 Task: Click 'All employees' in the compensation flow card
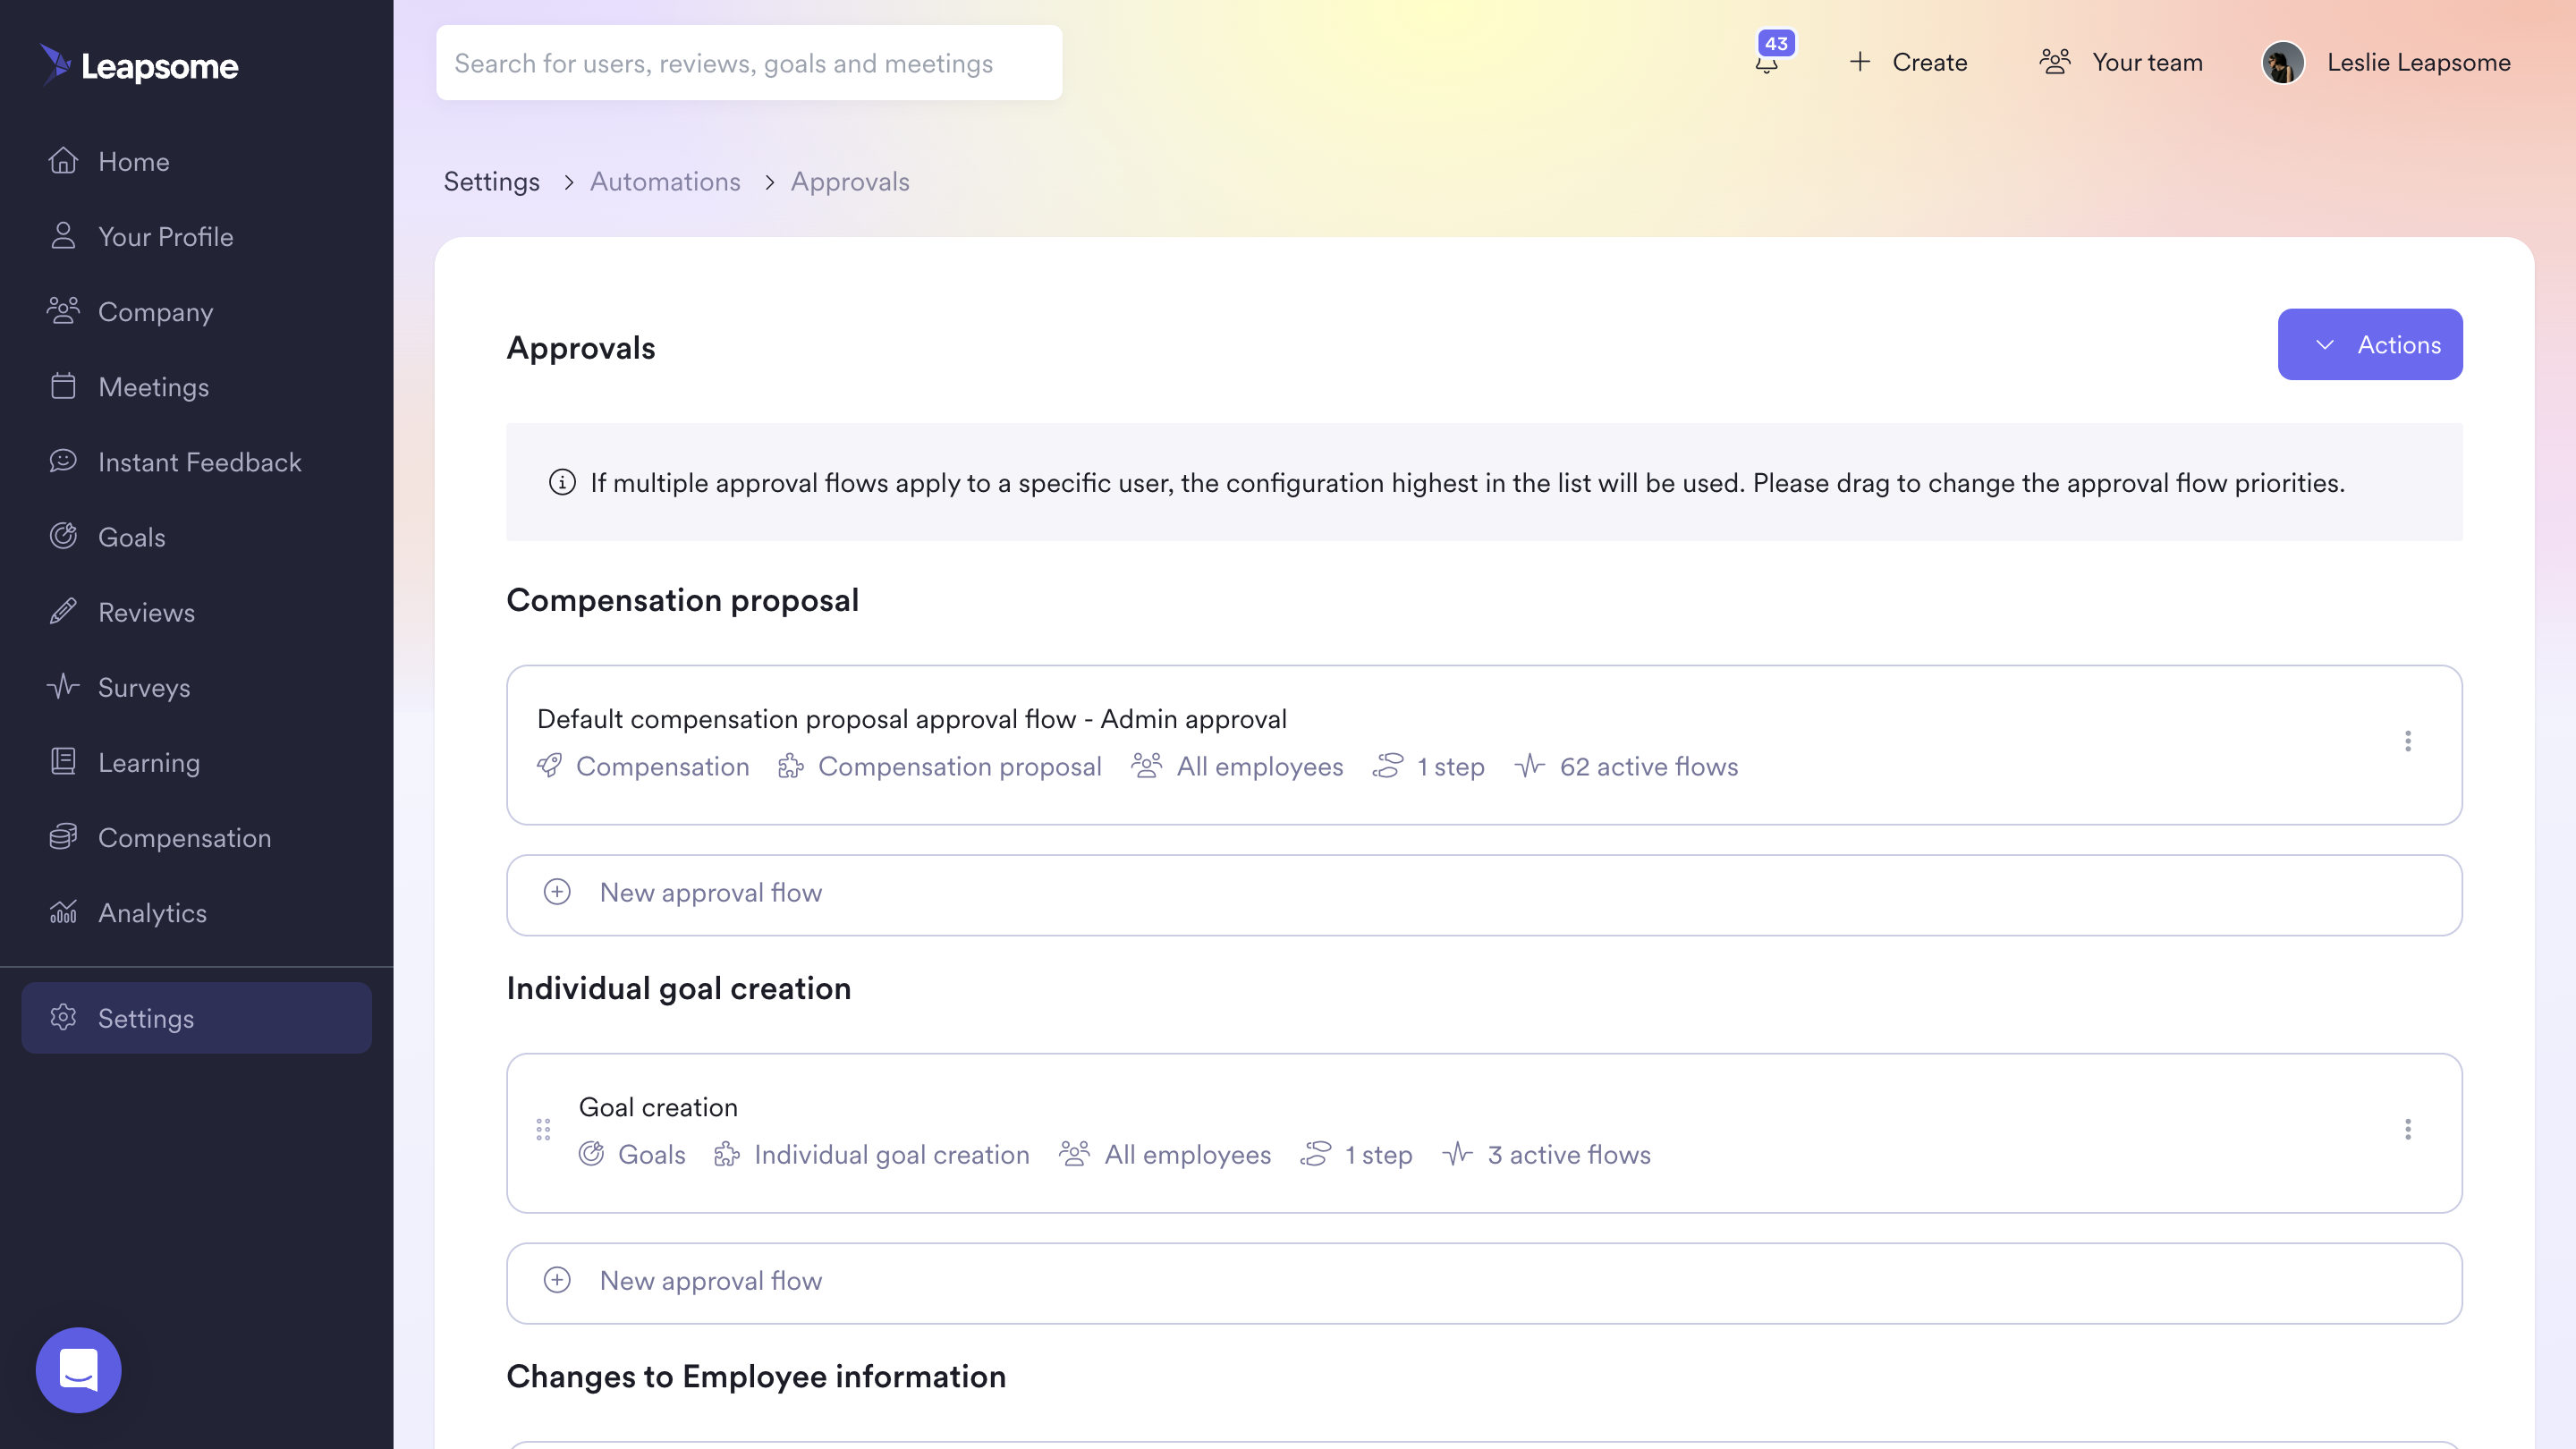[x=1260, y=766]
